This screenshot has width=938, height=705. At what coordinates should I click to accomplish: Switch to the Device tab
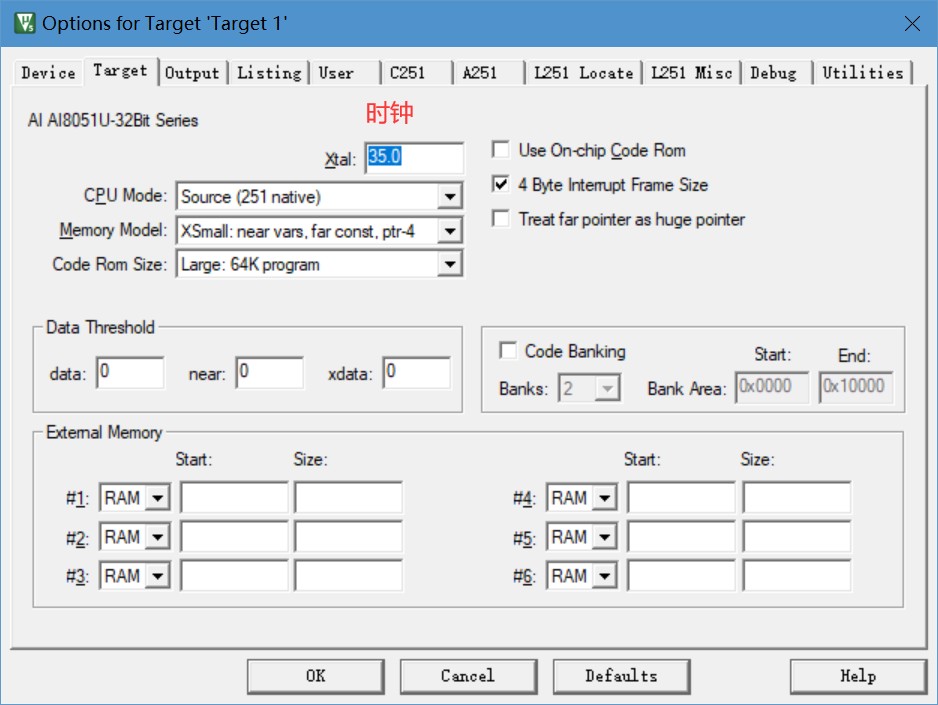pos(48,73)
